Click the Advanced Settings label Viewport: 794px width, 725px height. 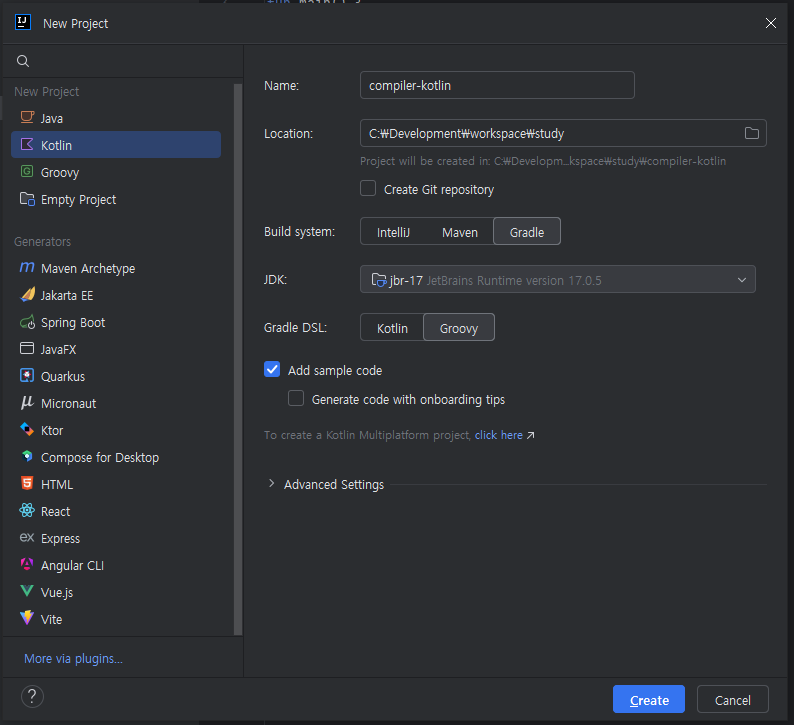(x=334, y=485)
